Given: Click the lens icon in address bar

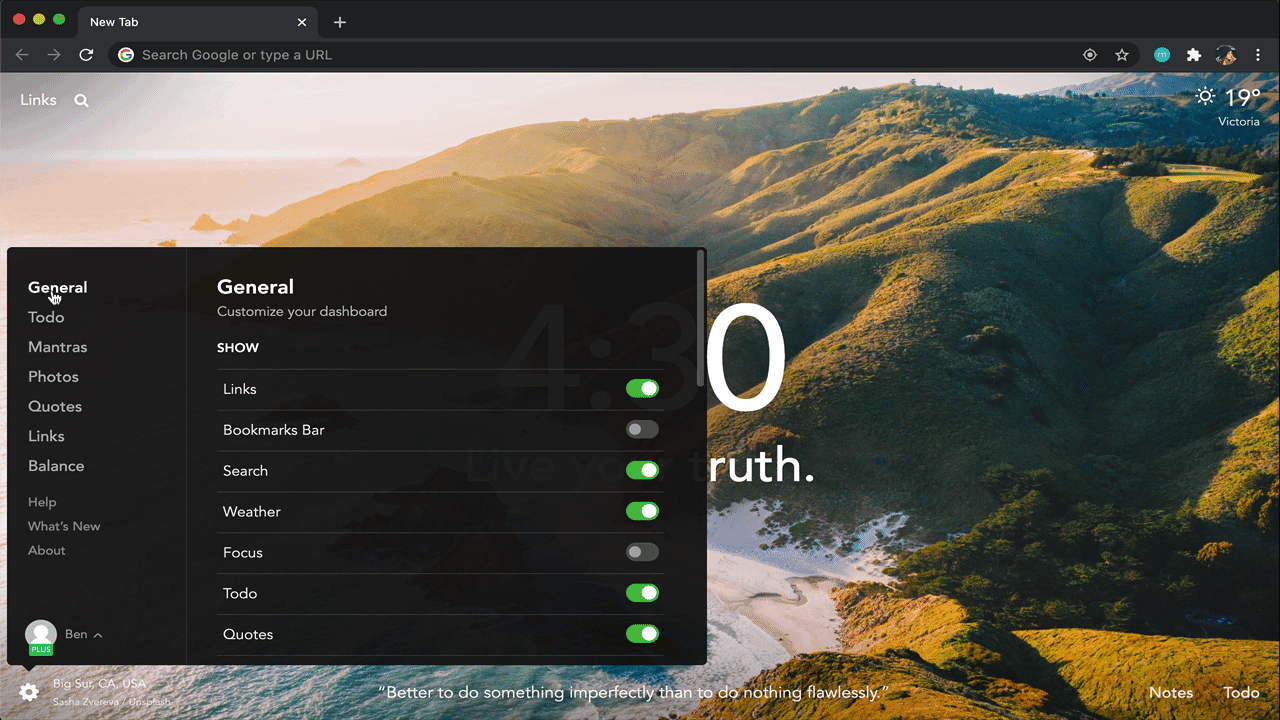Looking at the screenshot, I should click(x=1090, y=55).
